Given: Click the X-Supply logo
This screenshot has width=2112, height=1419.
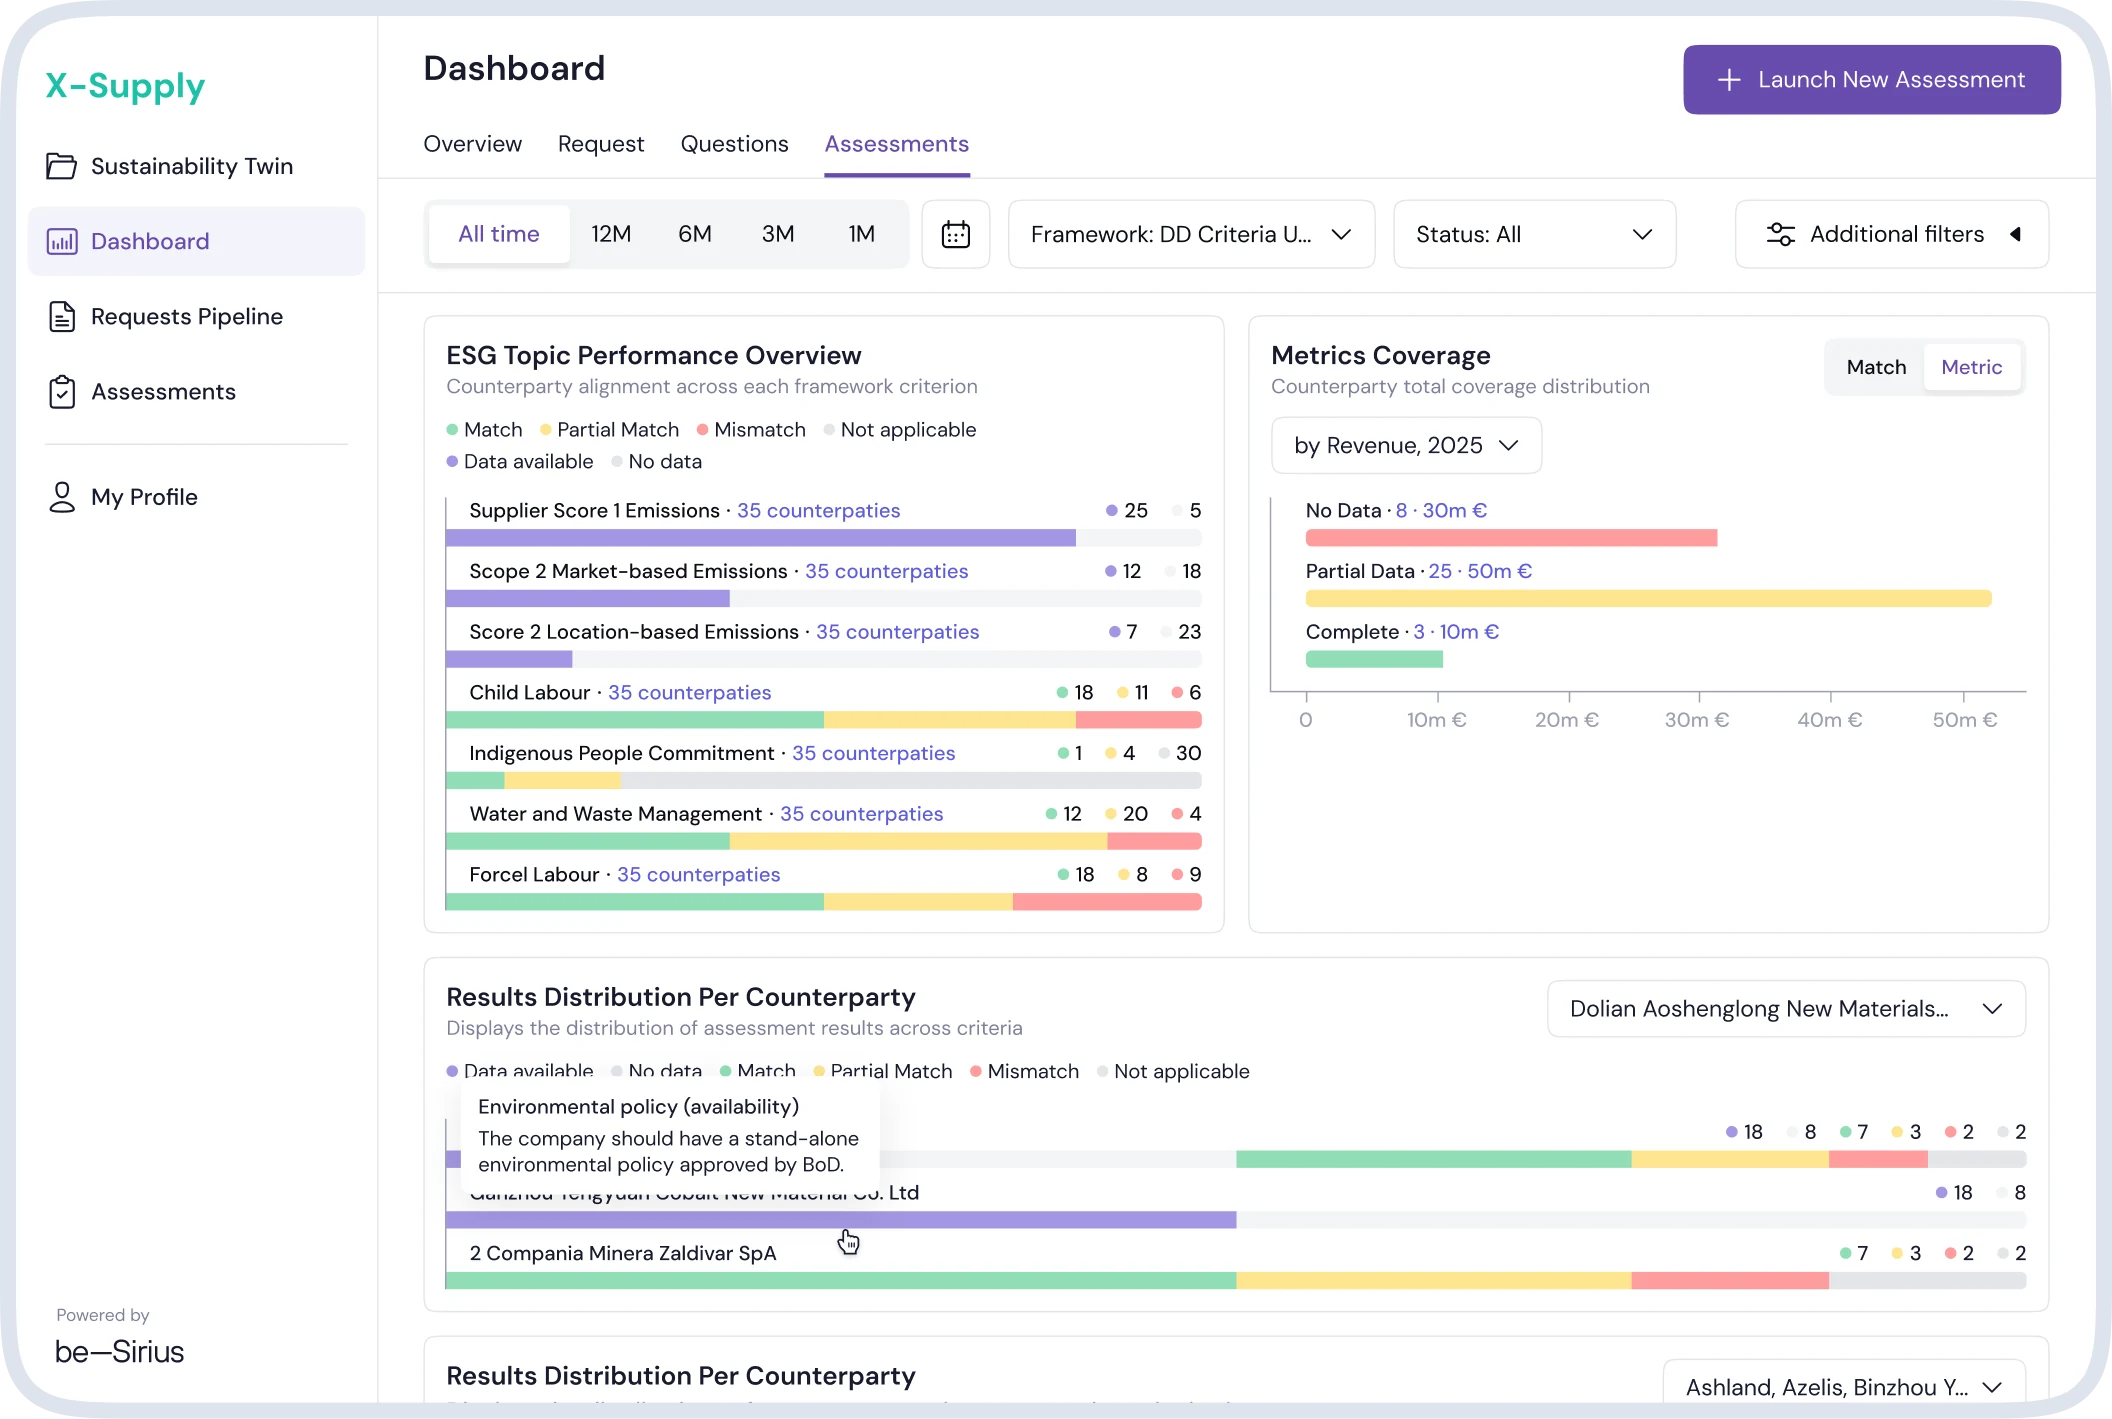Looking at the screenshot, I should pos(125,86).
